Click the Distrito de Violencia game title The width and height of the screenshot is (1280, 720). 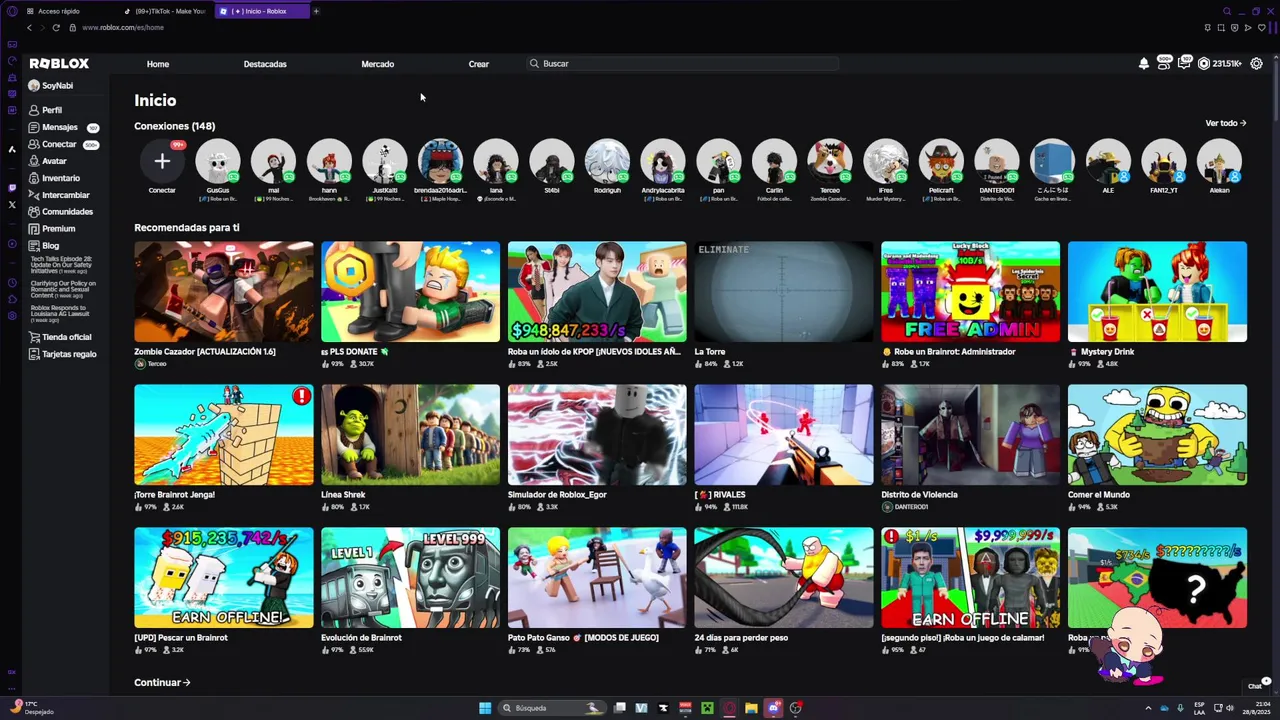click(919, 495)
